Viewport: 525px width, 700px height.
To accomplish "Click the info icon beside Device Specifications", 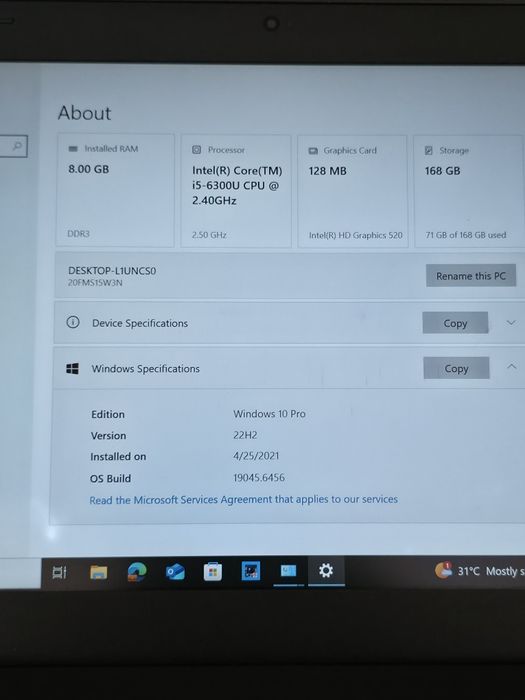I will coord(73,322).
